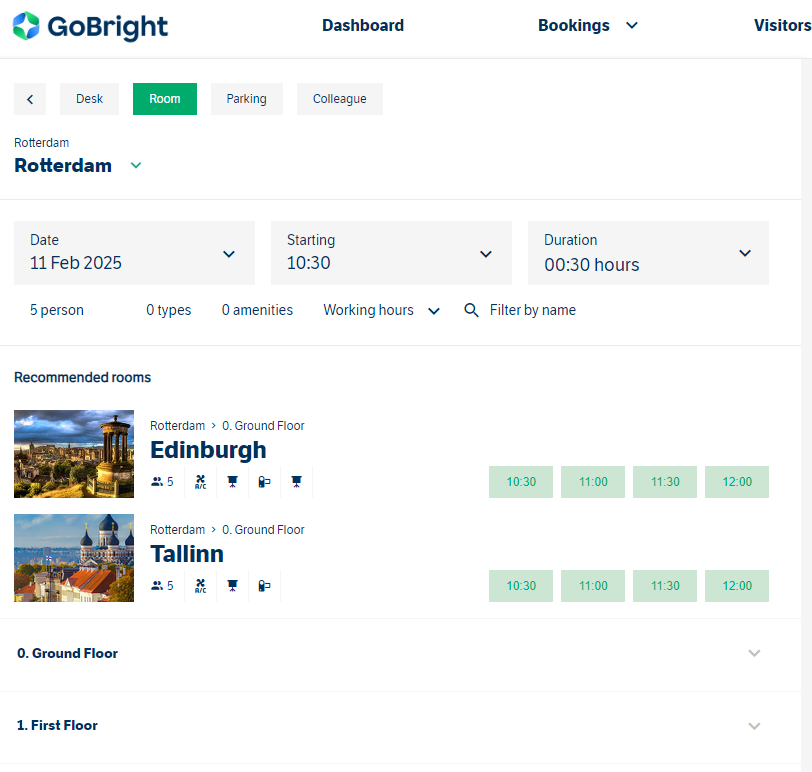Click Tallinn's presentation screen amenity icon

[x=233, y=586]
